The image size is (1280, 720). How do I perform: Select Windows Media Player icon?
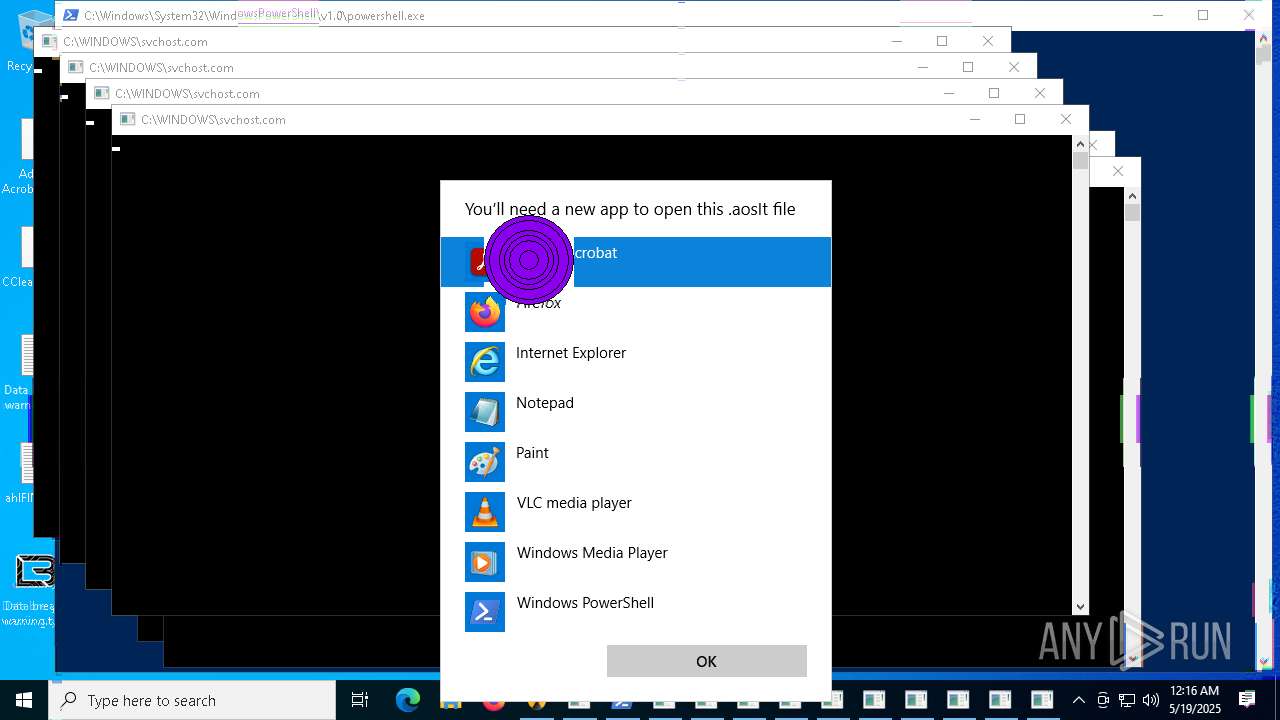point(485,562)
